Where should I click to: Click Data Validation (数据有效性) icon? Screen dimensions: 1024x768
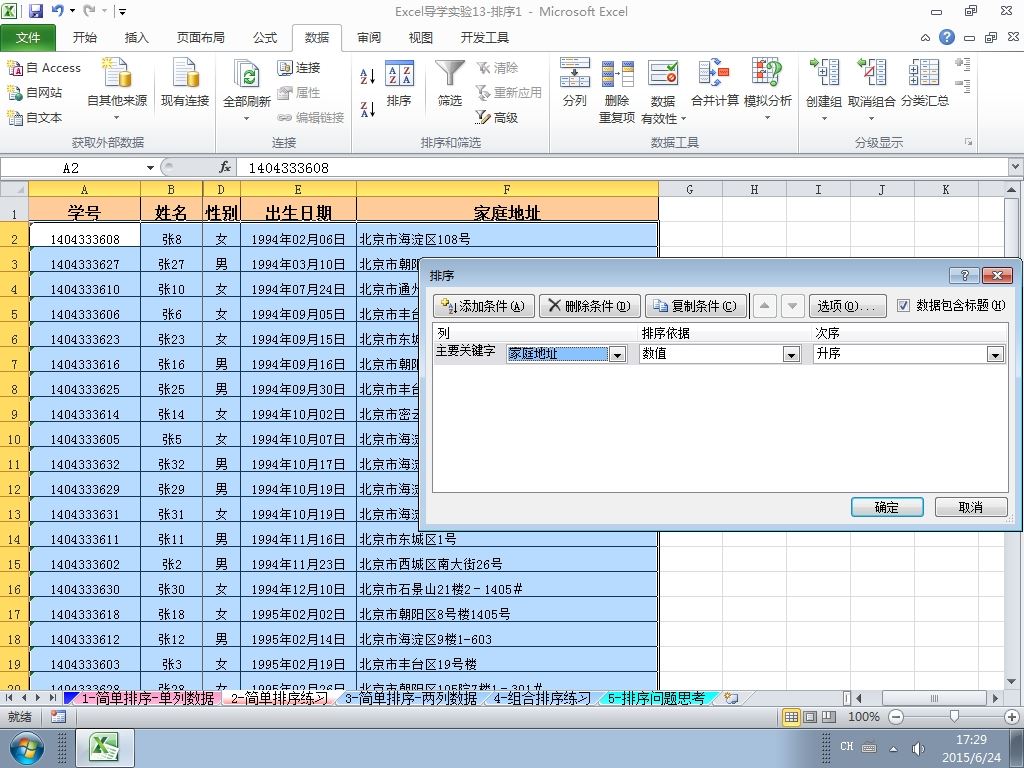[663, 73]
